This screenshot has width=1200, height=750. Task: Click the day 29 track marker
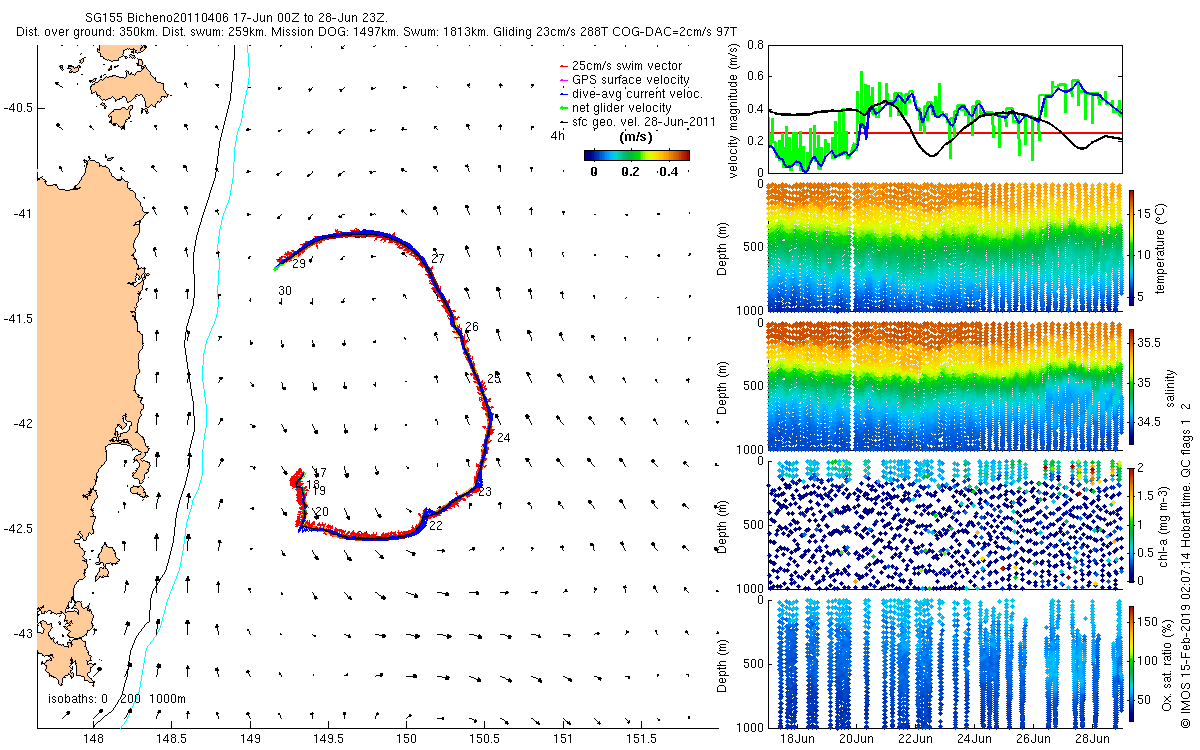point(299,264)
